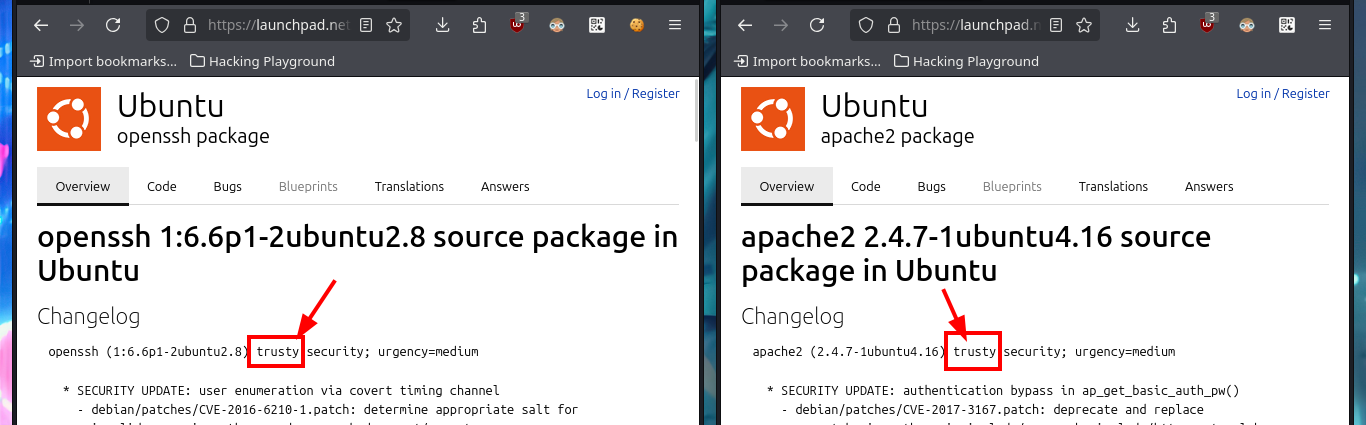Click Changelog heading on apache2 page

[x=793, y=317]
